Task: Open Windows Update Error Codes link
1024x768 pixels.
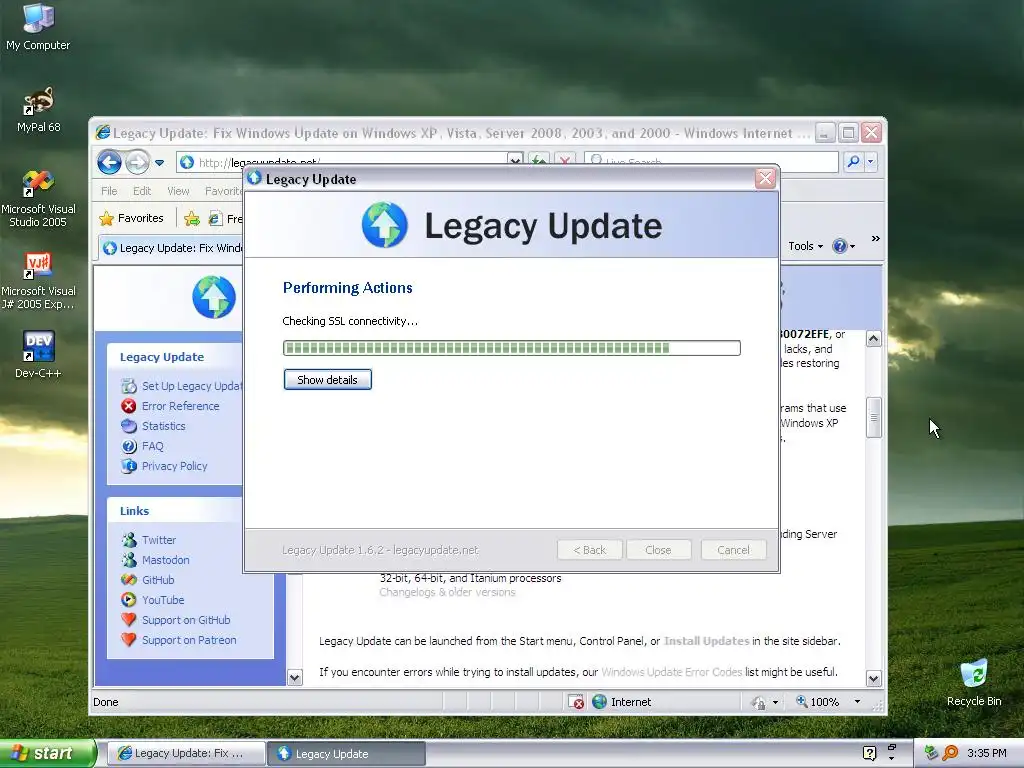Action: tap(671, 672)
